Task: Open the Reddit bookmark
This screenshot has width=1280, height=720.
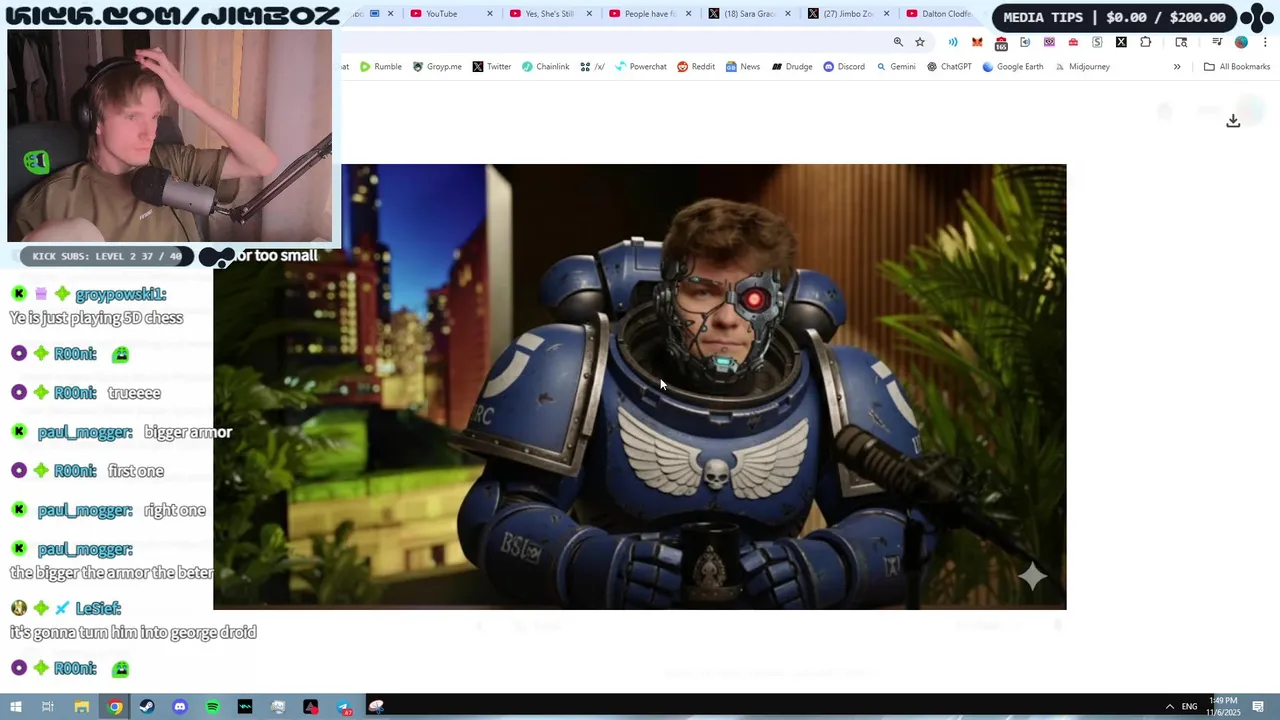Action: pyautogui.click(x=696, y=67)
